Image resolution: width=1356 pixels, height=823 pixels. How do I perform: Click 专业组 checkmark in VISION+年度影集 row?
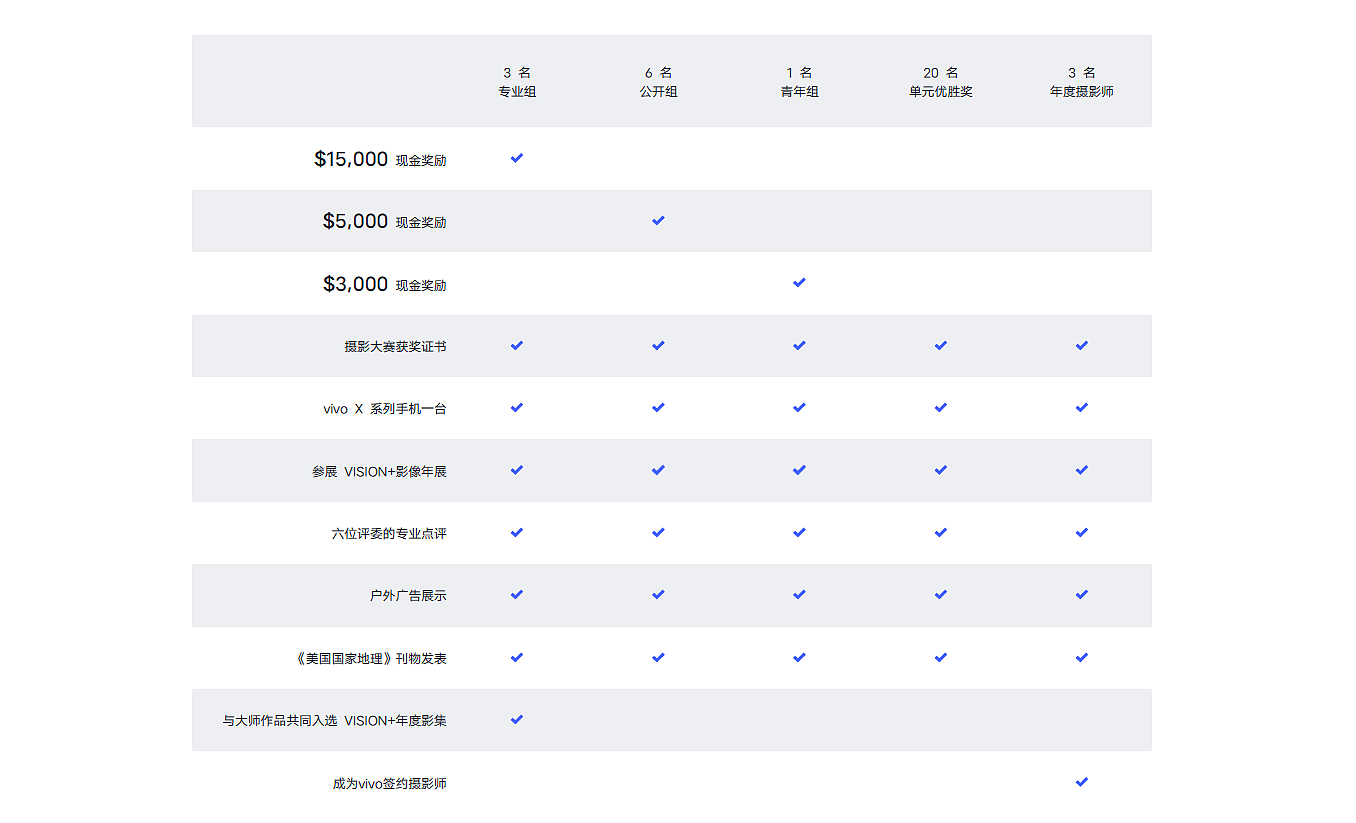coord(517,719)
